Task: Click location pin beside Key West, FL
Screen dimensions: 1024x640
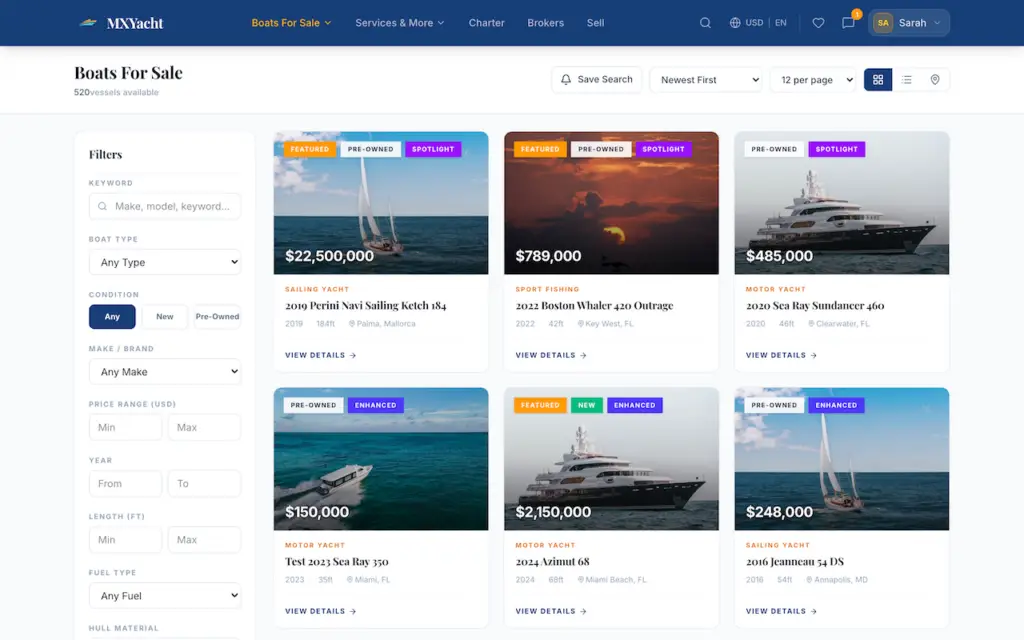Action: [581, 324]
